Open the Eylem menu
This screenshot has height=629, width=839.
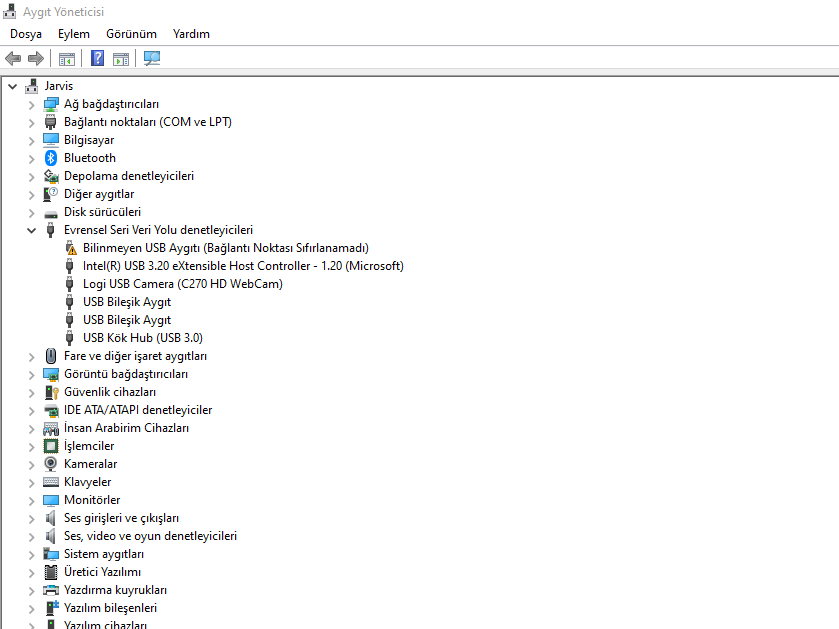[x=74, y=34]
